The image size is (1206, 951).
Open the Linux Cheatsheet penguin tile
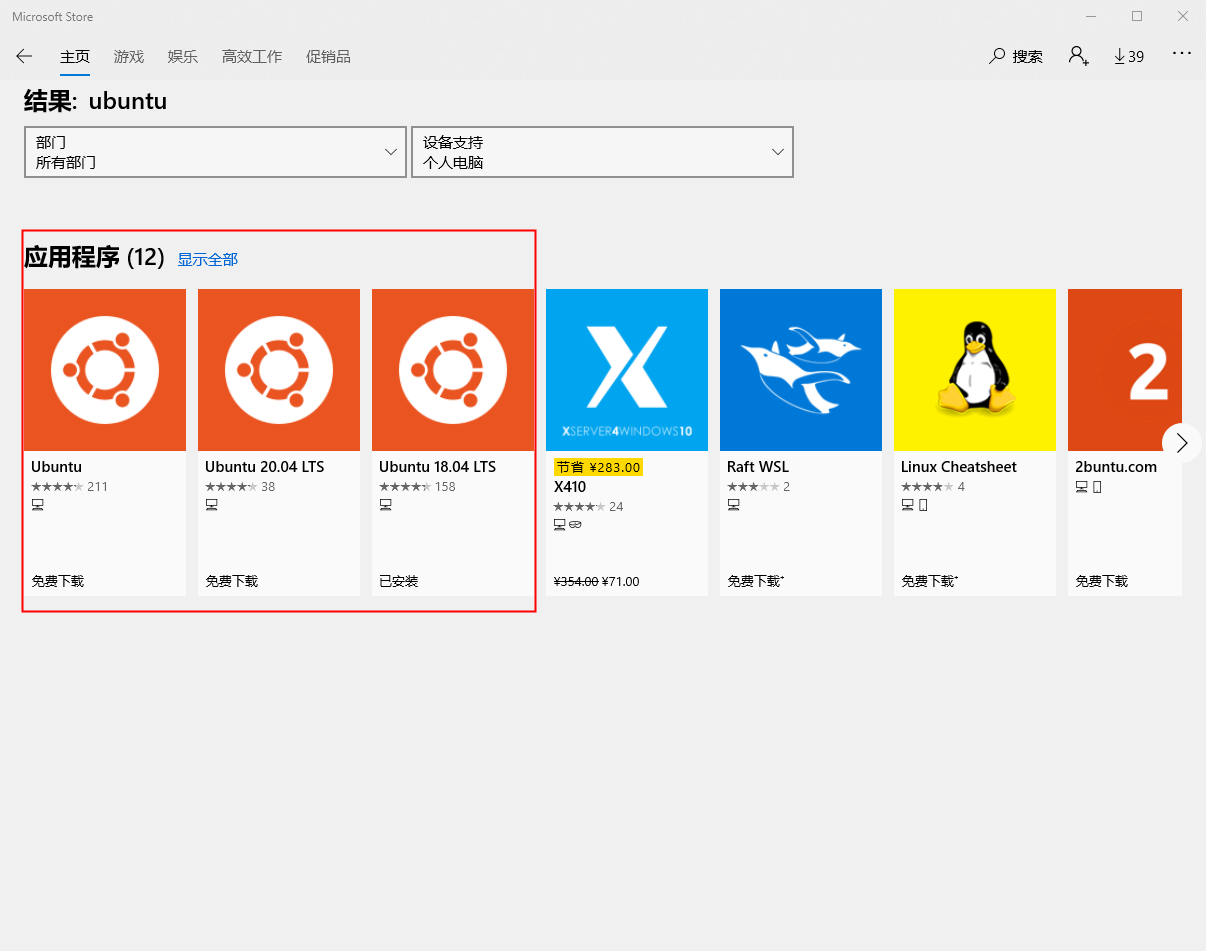(x=975, y=370)
